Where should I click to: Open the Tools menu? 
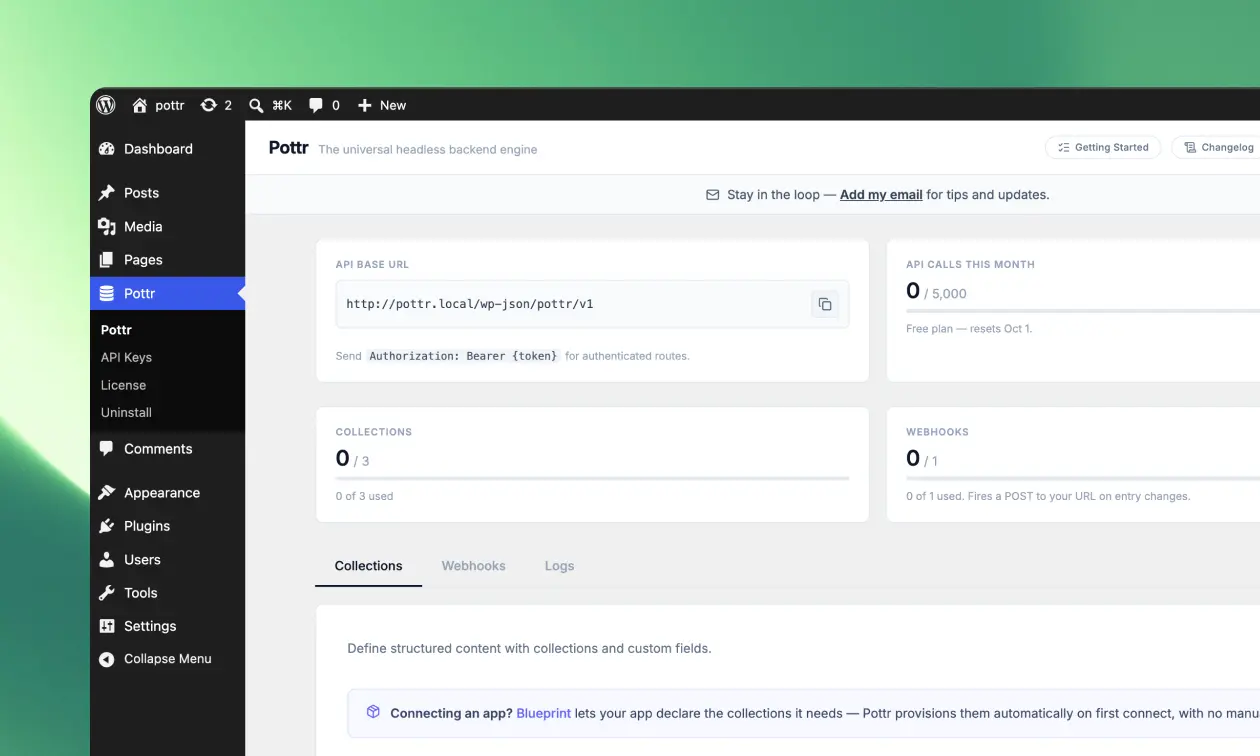[x=167, y=593]
